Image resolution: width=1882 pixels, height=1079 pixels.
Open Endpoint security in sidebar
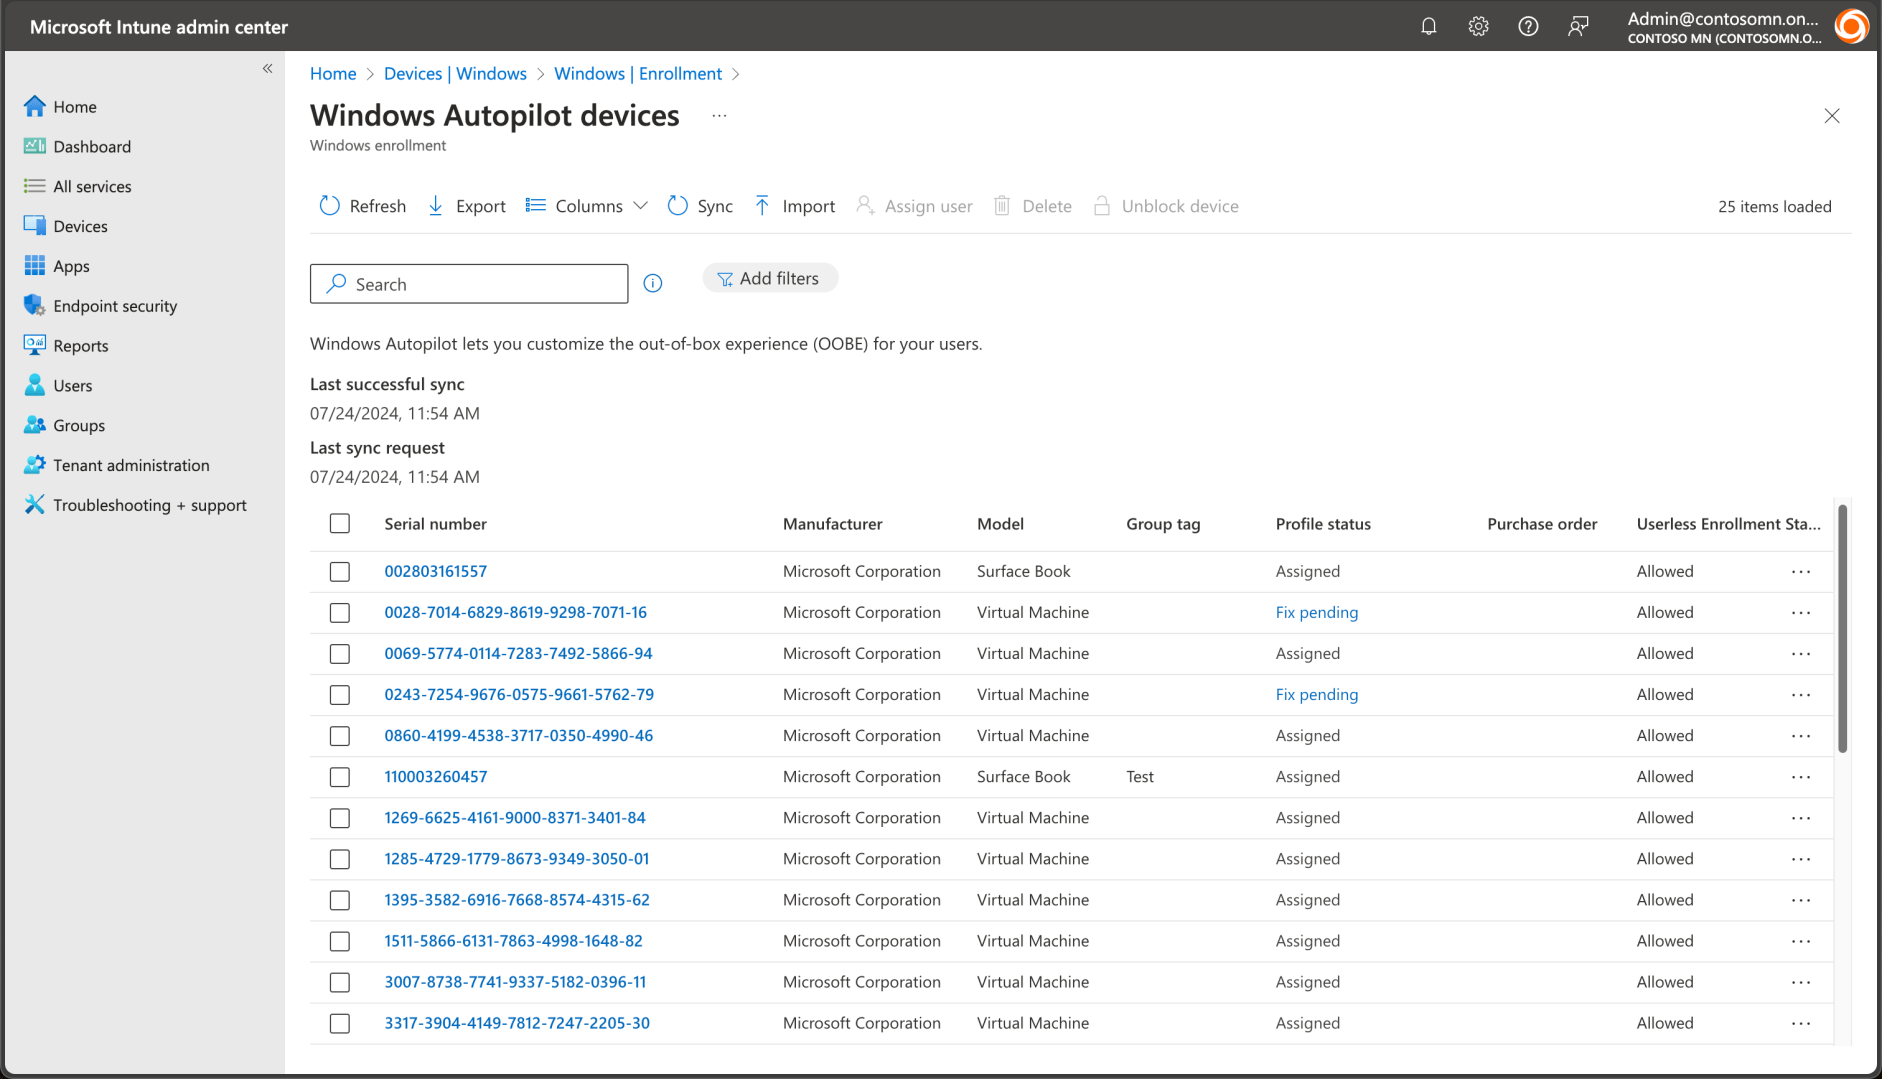coord(115,306)
